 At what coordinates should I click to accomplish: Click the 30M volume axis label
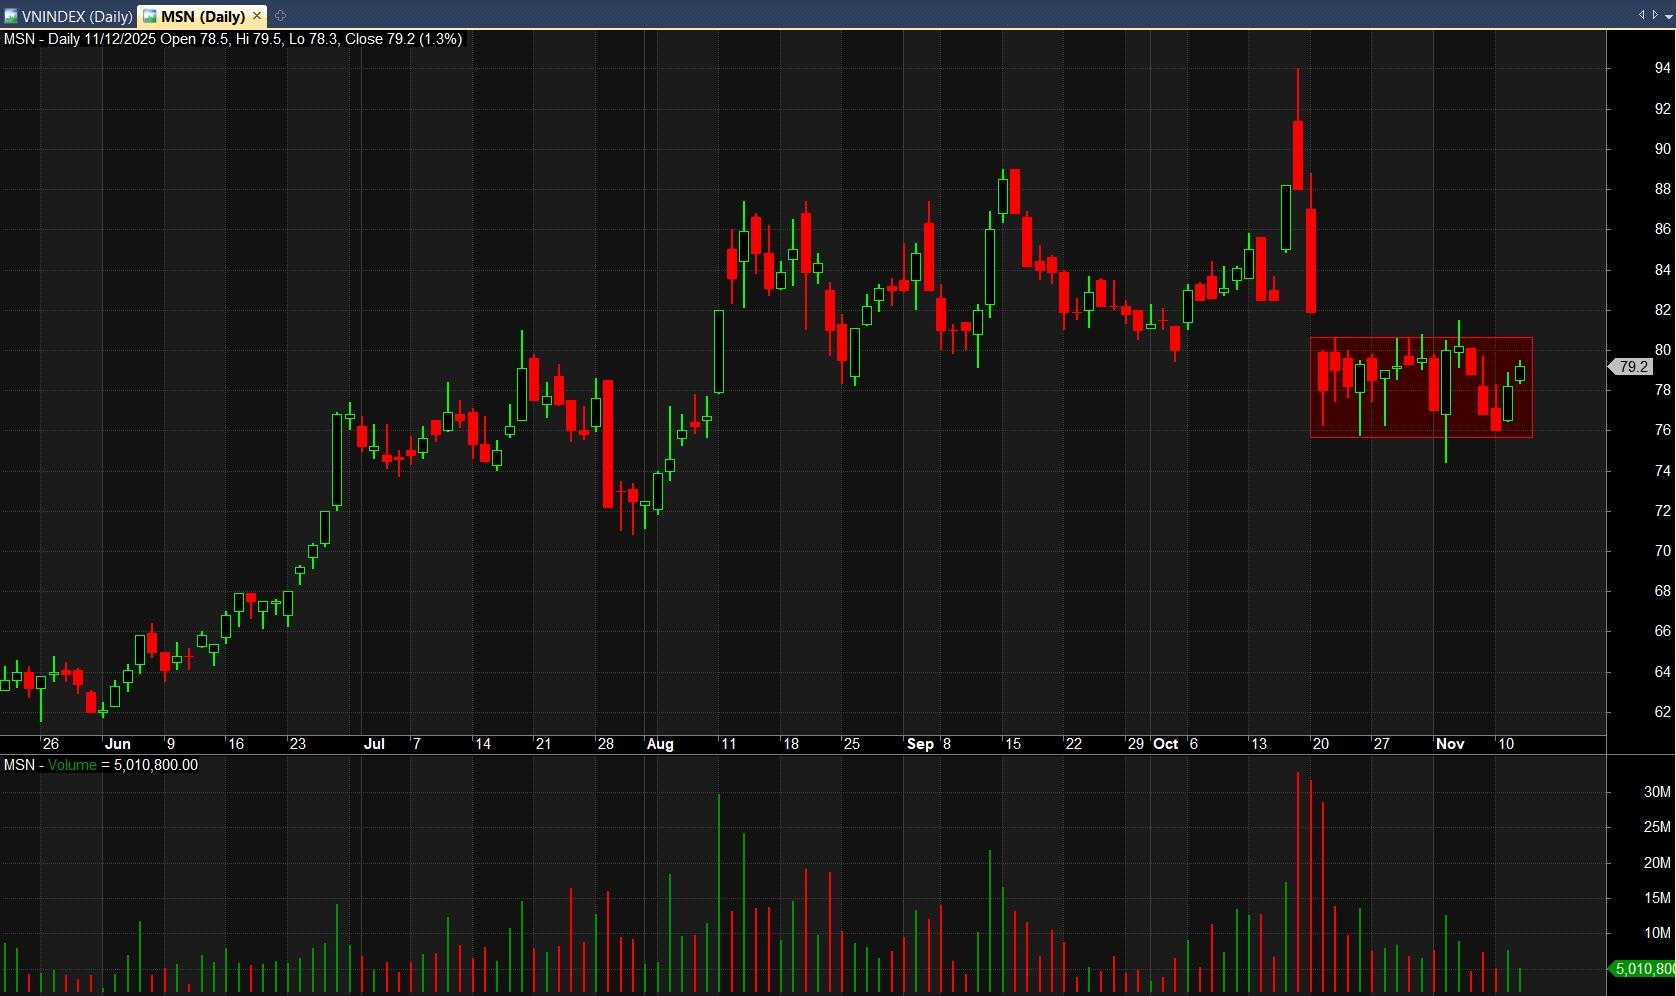pyautogui.click(x=1657, y=792)
